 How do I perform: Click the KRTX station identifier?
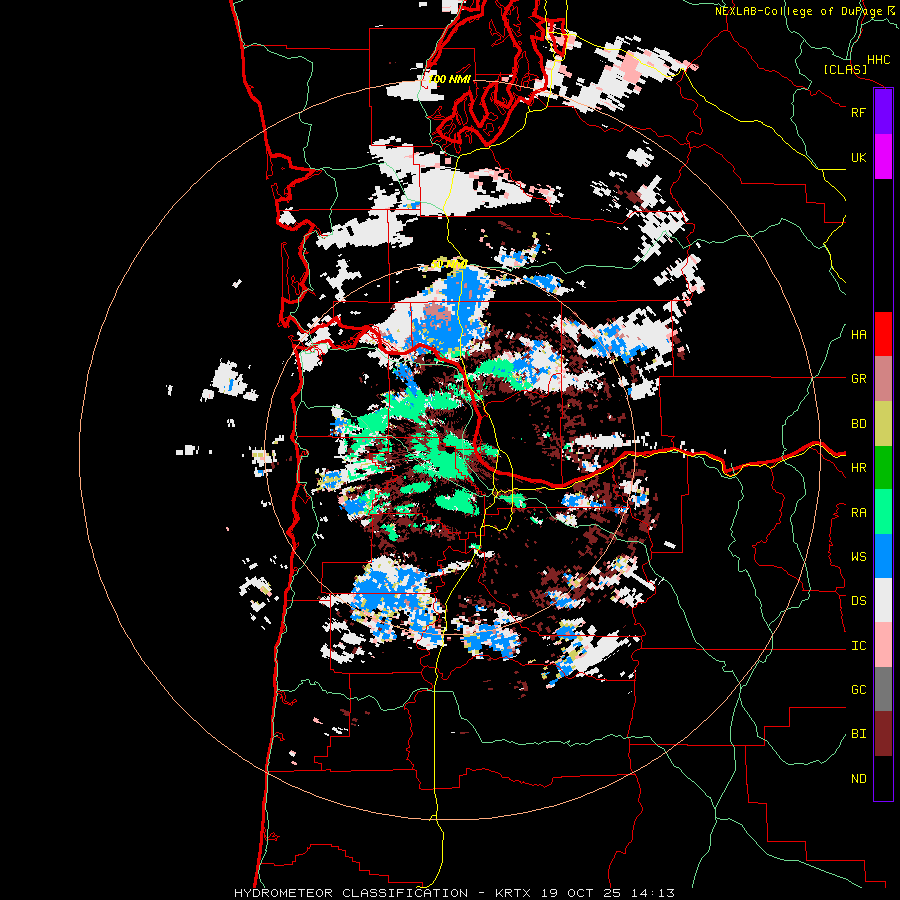[514, 893]
